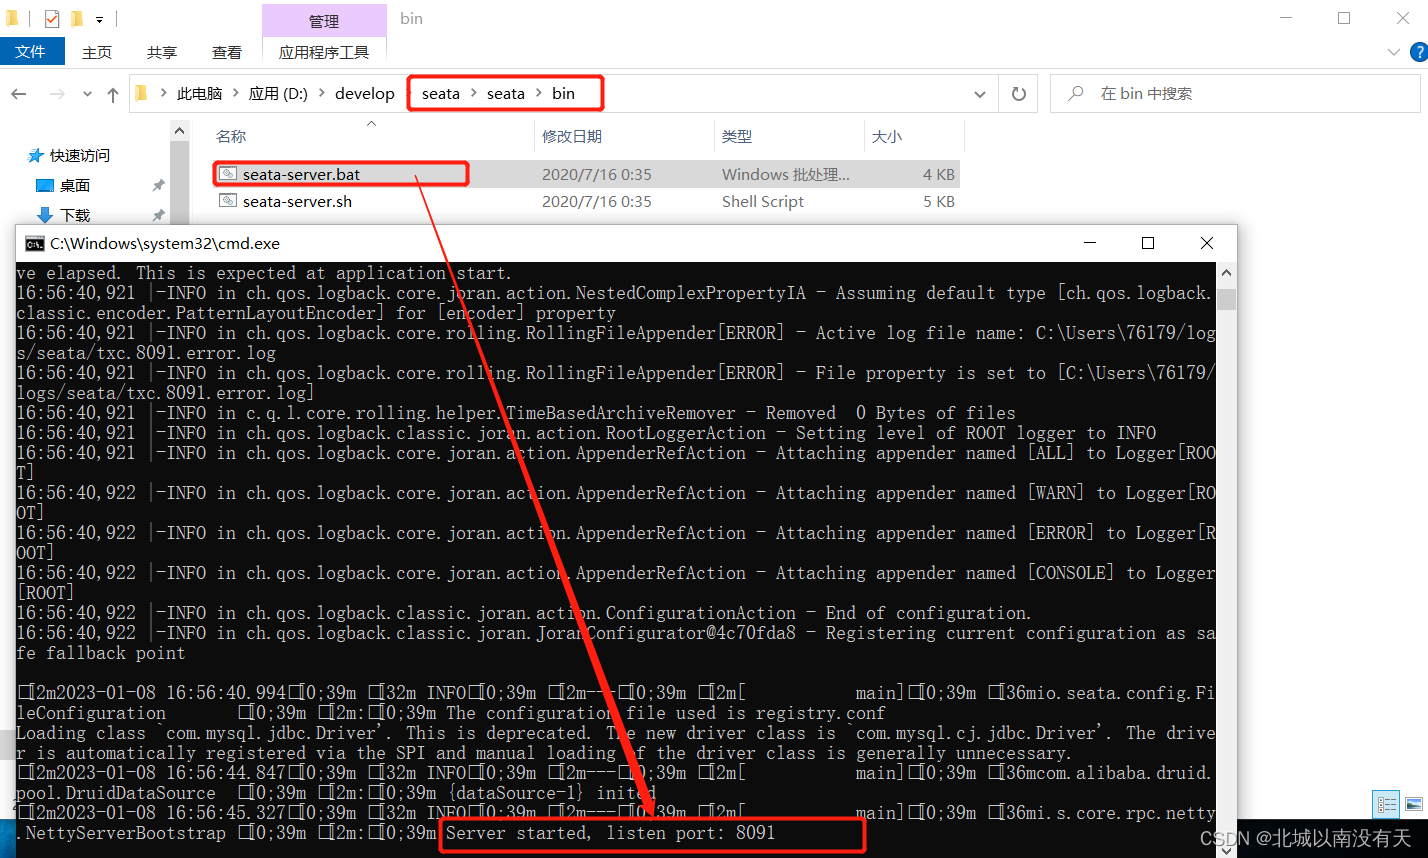
Task: Minimize the cmd.exe window
Action: pyautogui.click(x=1088, y=243)
